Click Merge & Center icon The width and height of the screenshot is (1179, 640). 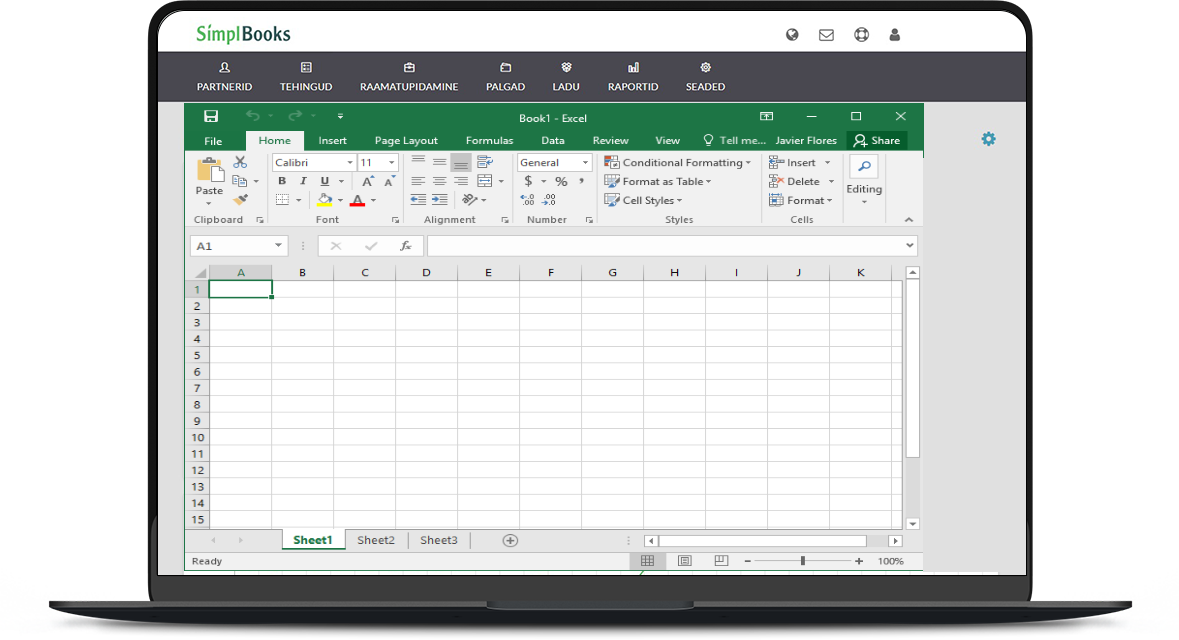[x=485, y=181]
